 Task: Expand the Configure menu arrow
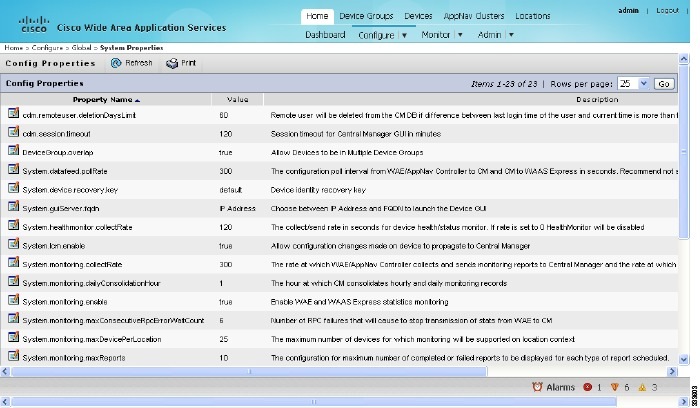point(404,35)
